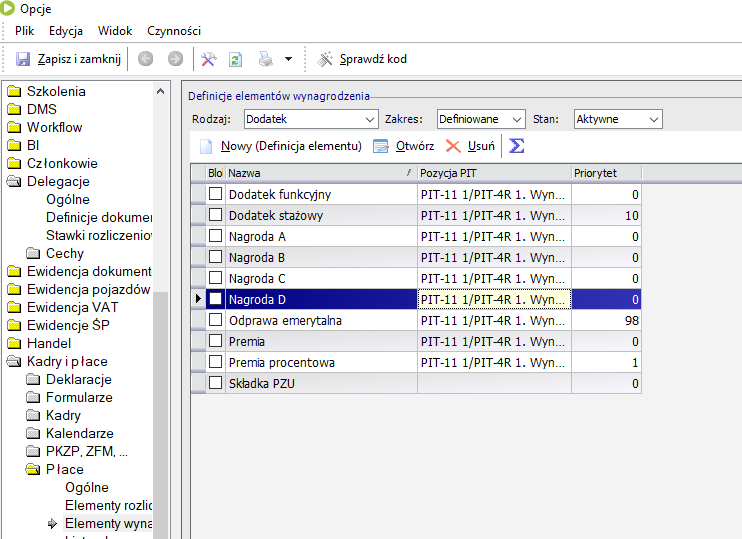Click the Nowy (Definicja elementu) page icon

pos(206,146)
